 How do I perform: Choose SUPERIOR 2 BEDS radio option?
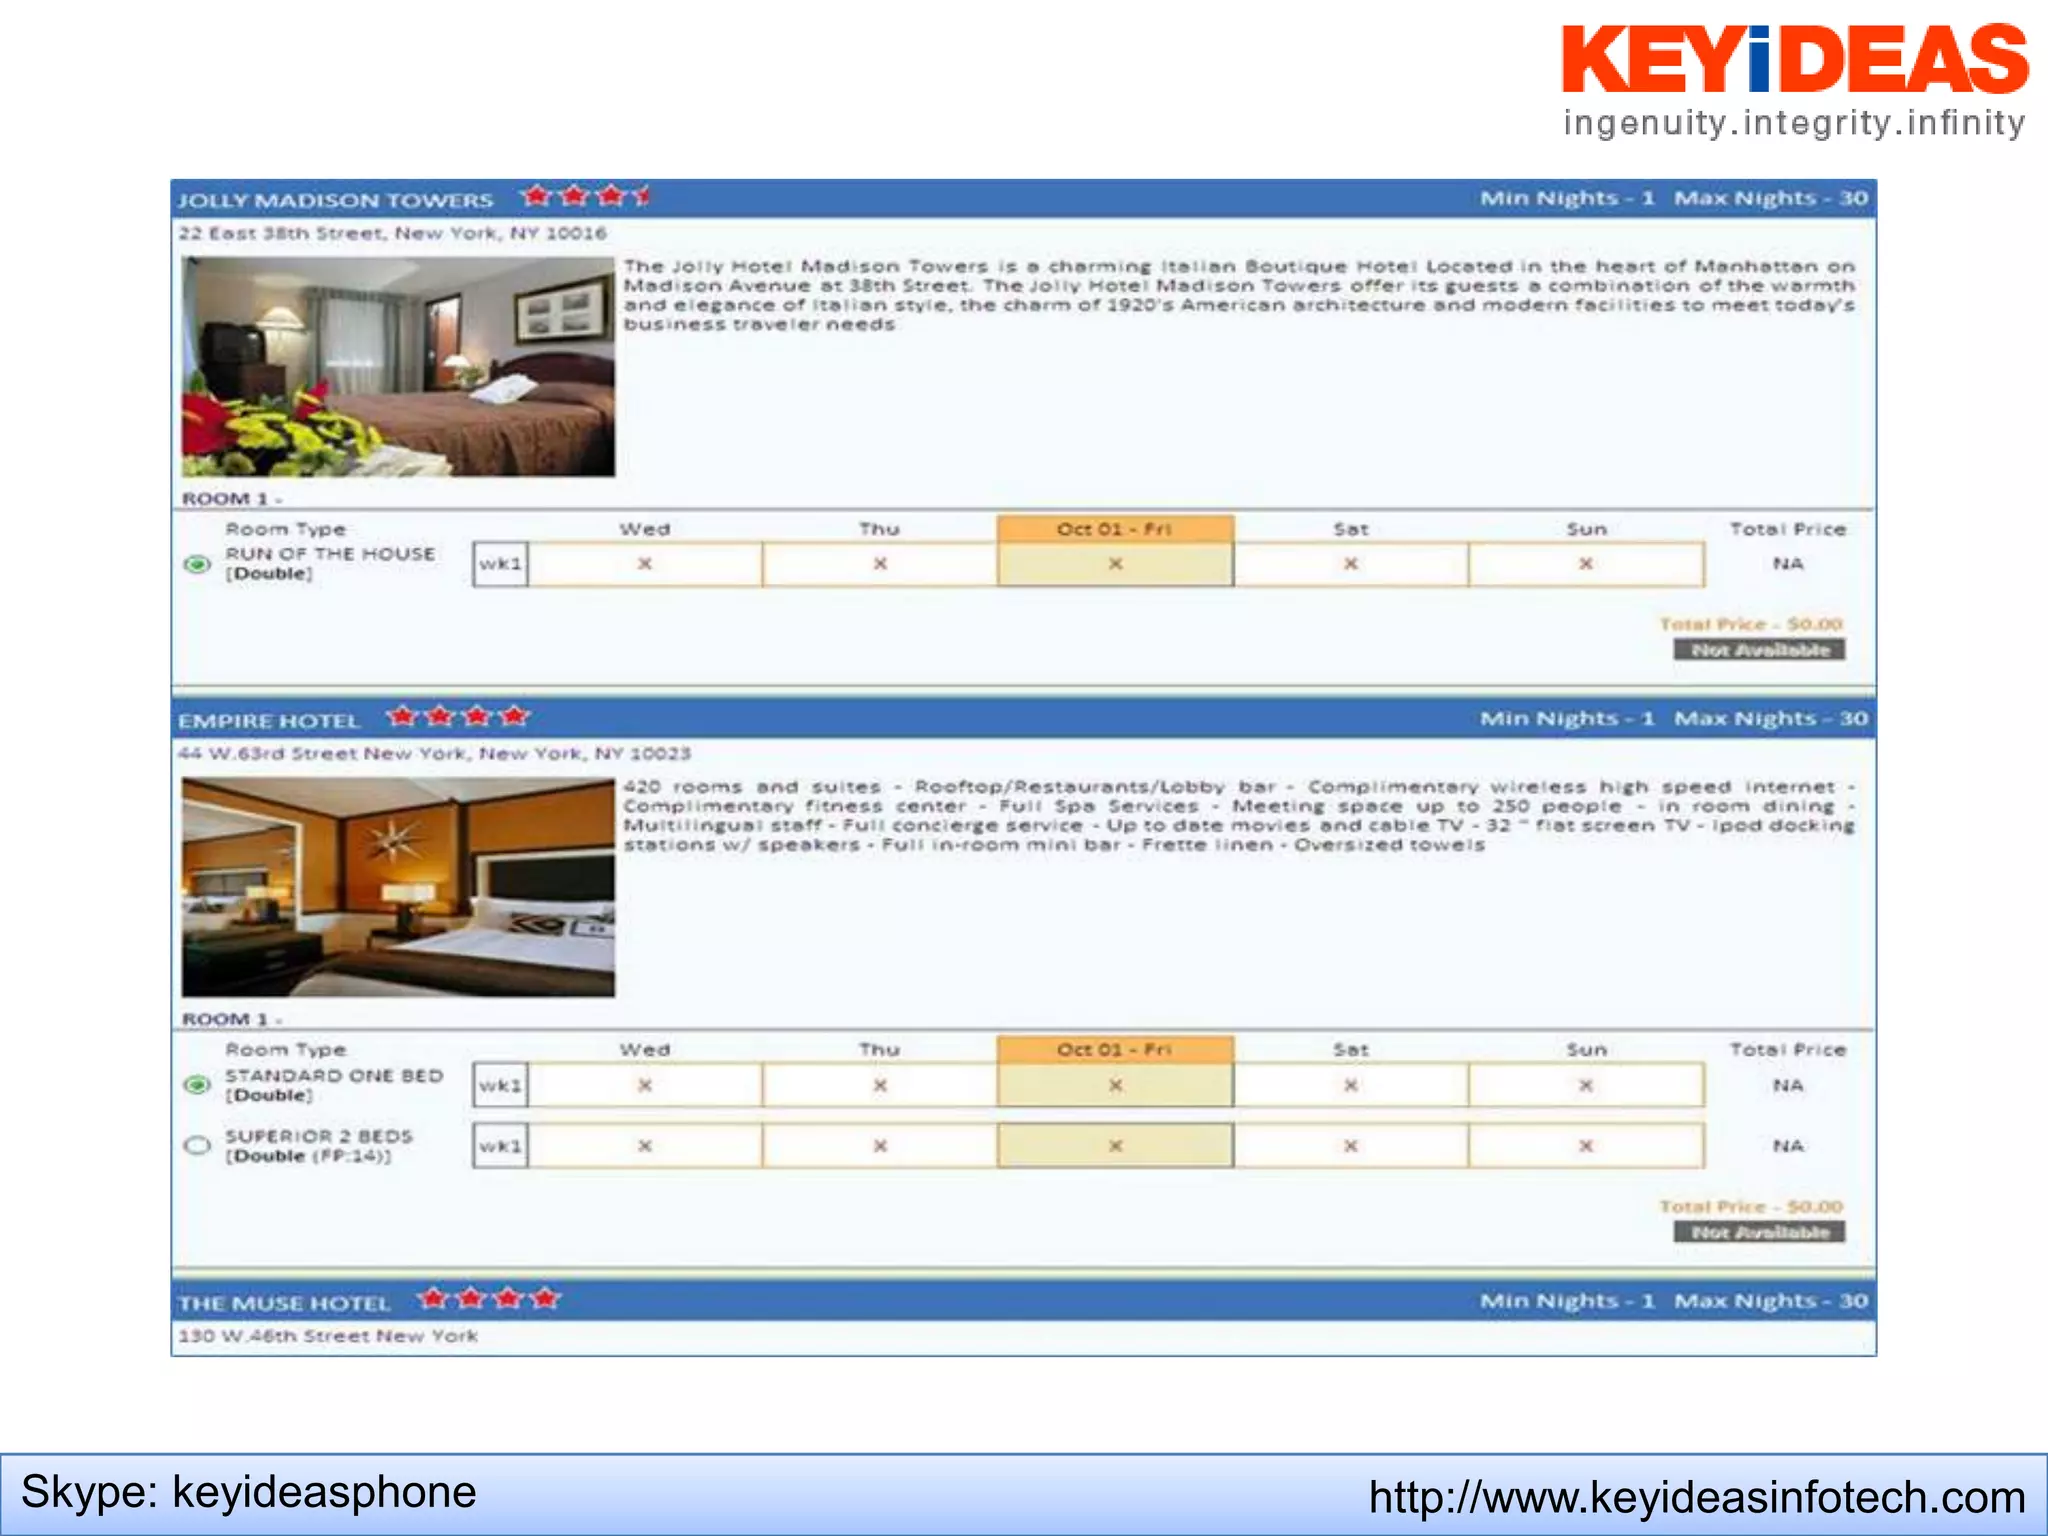coord(198,1145)
